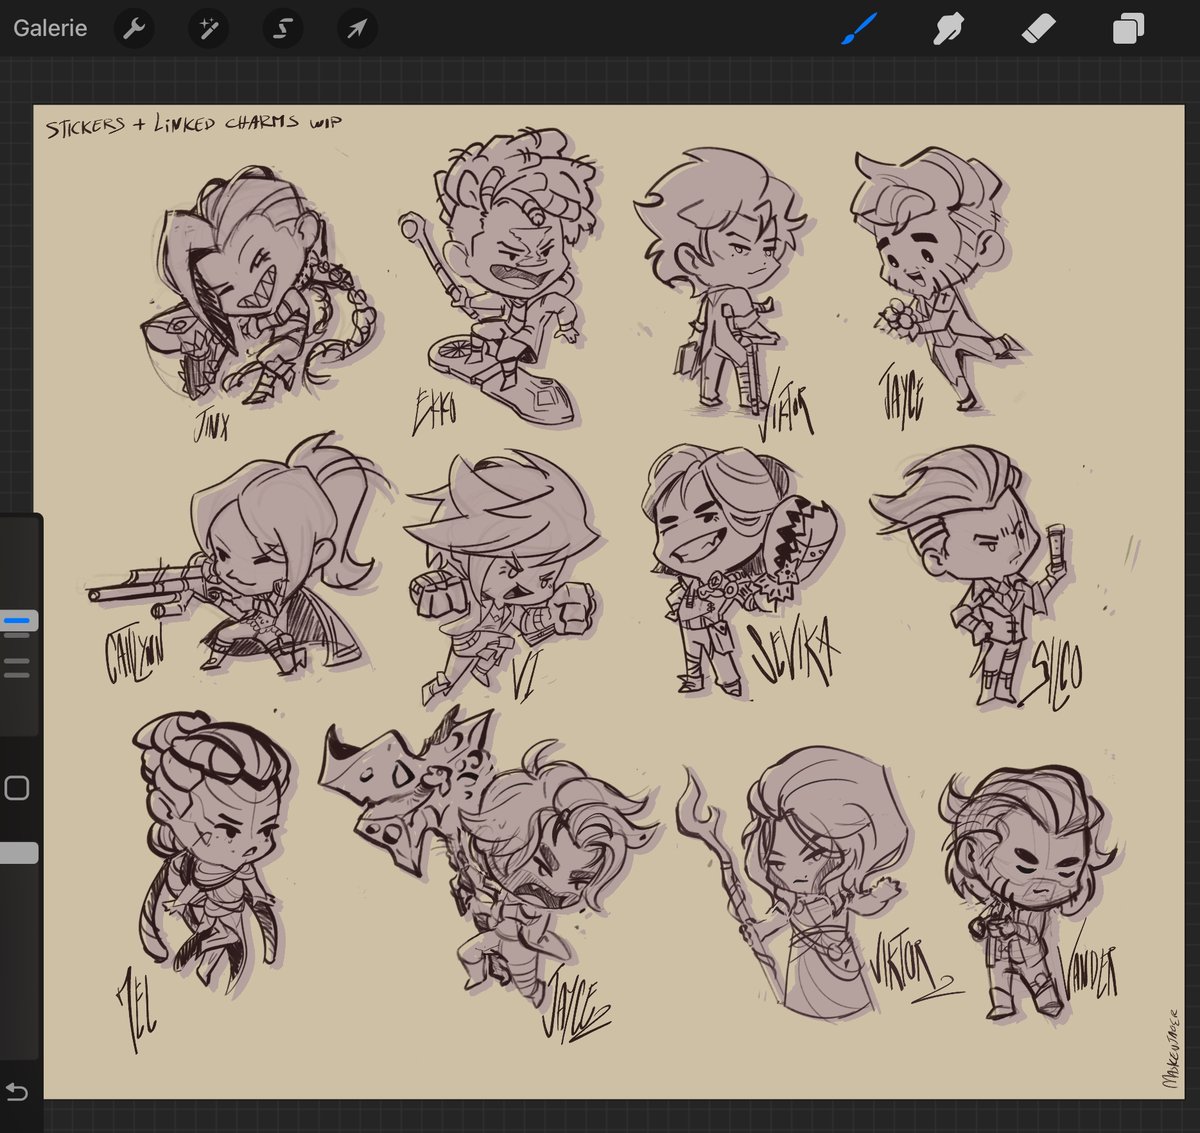Viewport: 1200px width, 1133px height.
Task: Select the Smudge tool
Action: pyautogui.click(x=947, y=30)
